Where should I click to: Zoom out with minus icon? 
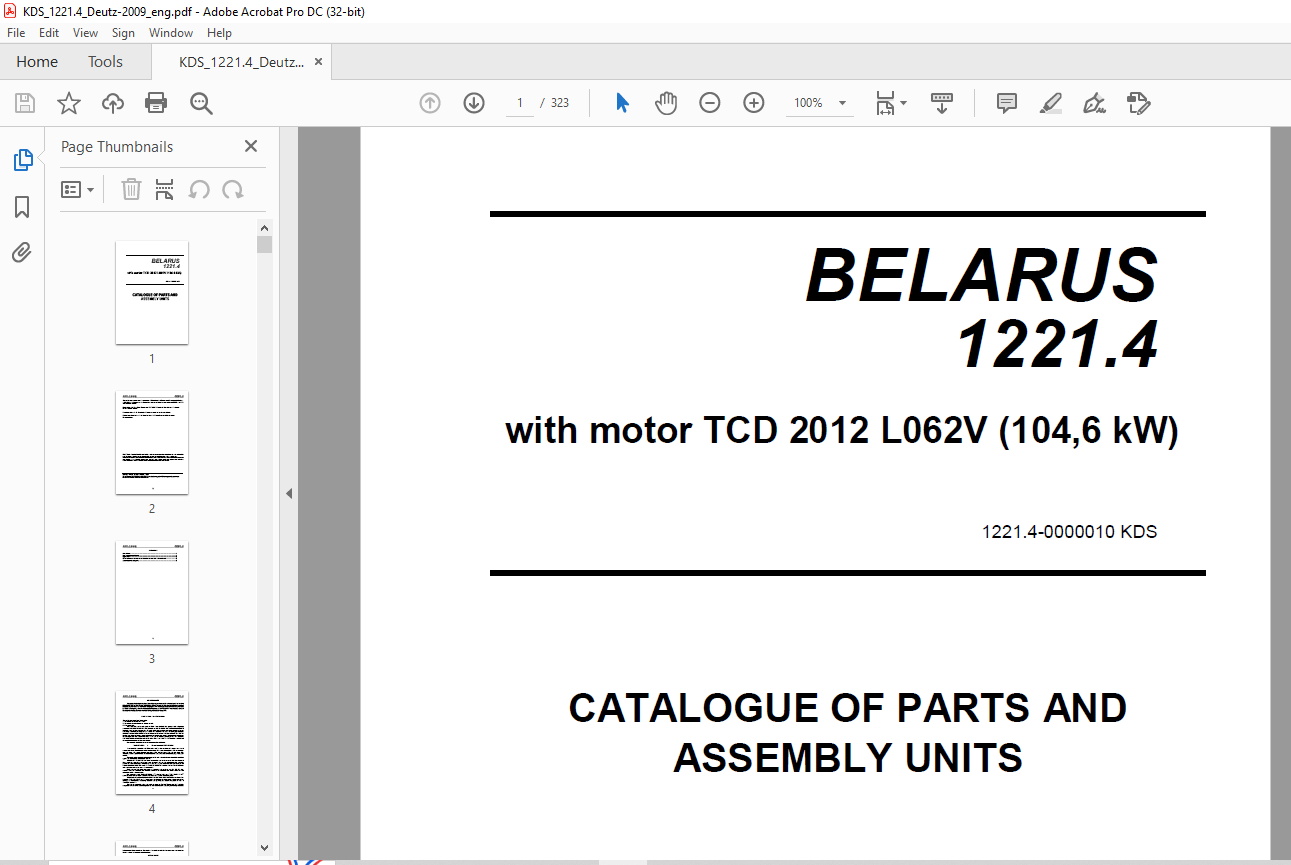click(710, 103)
